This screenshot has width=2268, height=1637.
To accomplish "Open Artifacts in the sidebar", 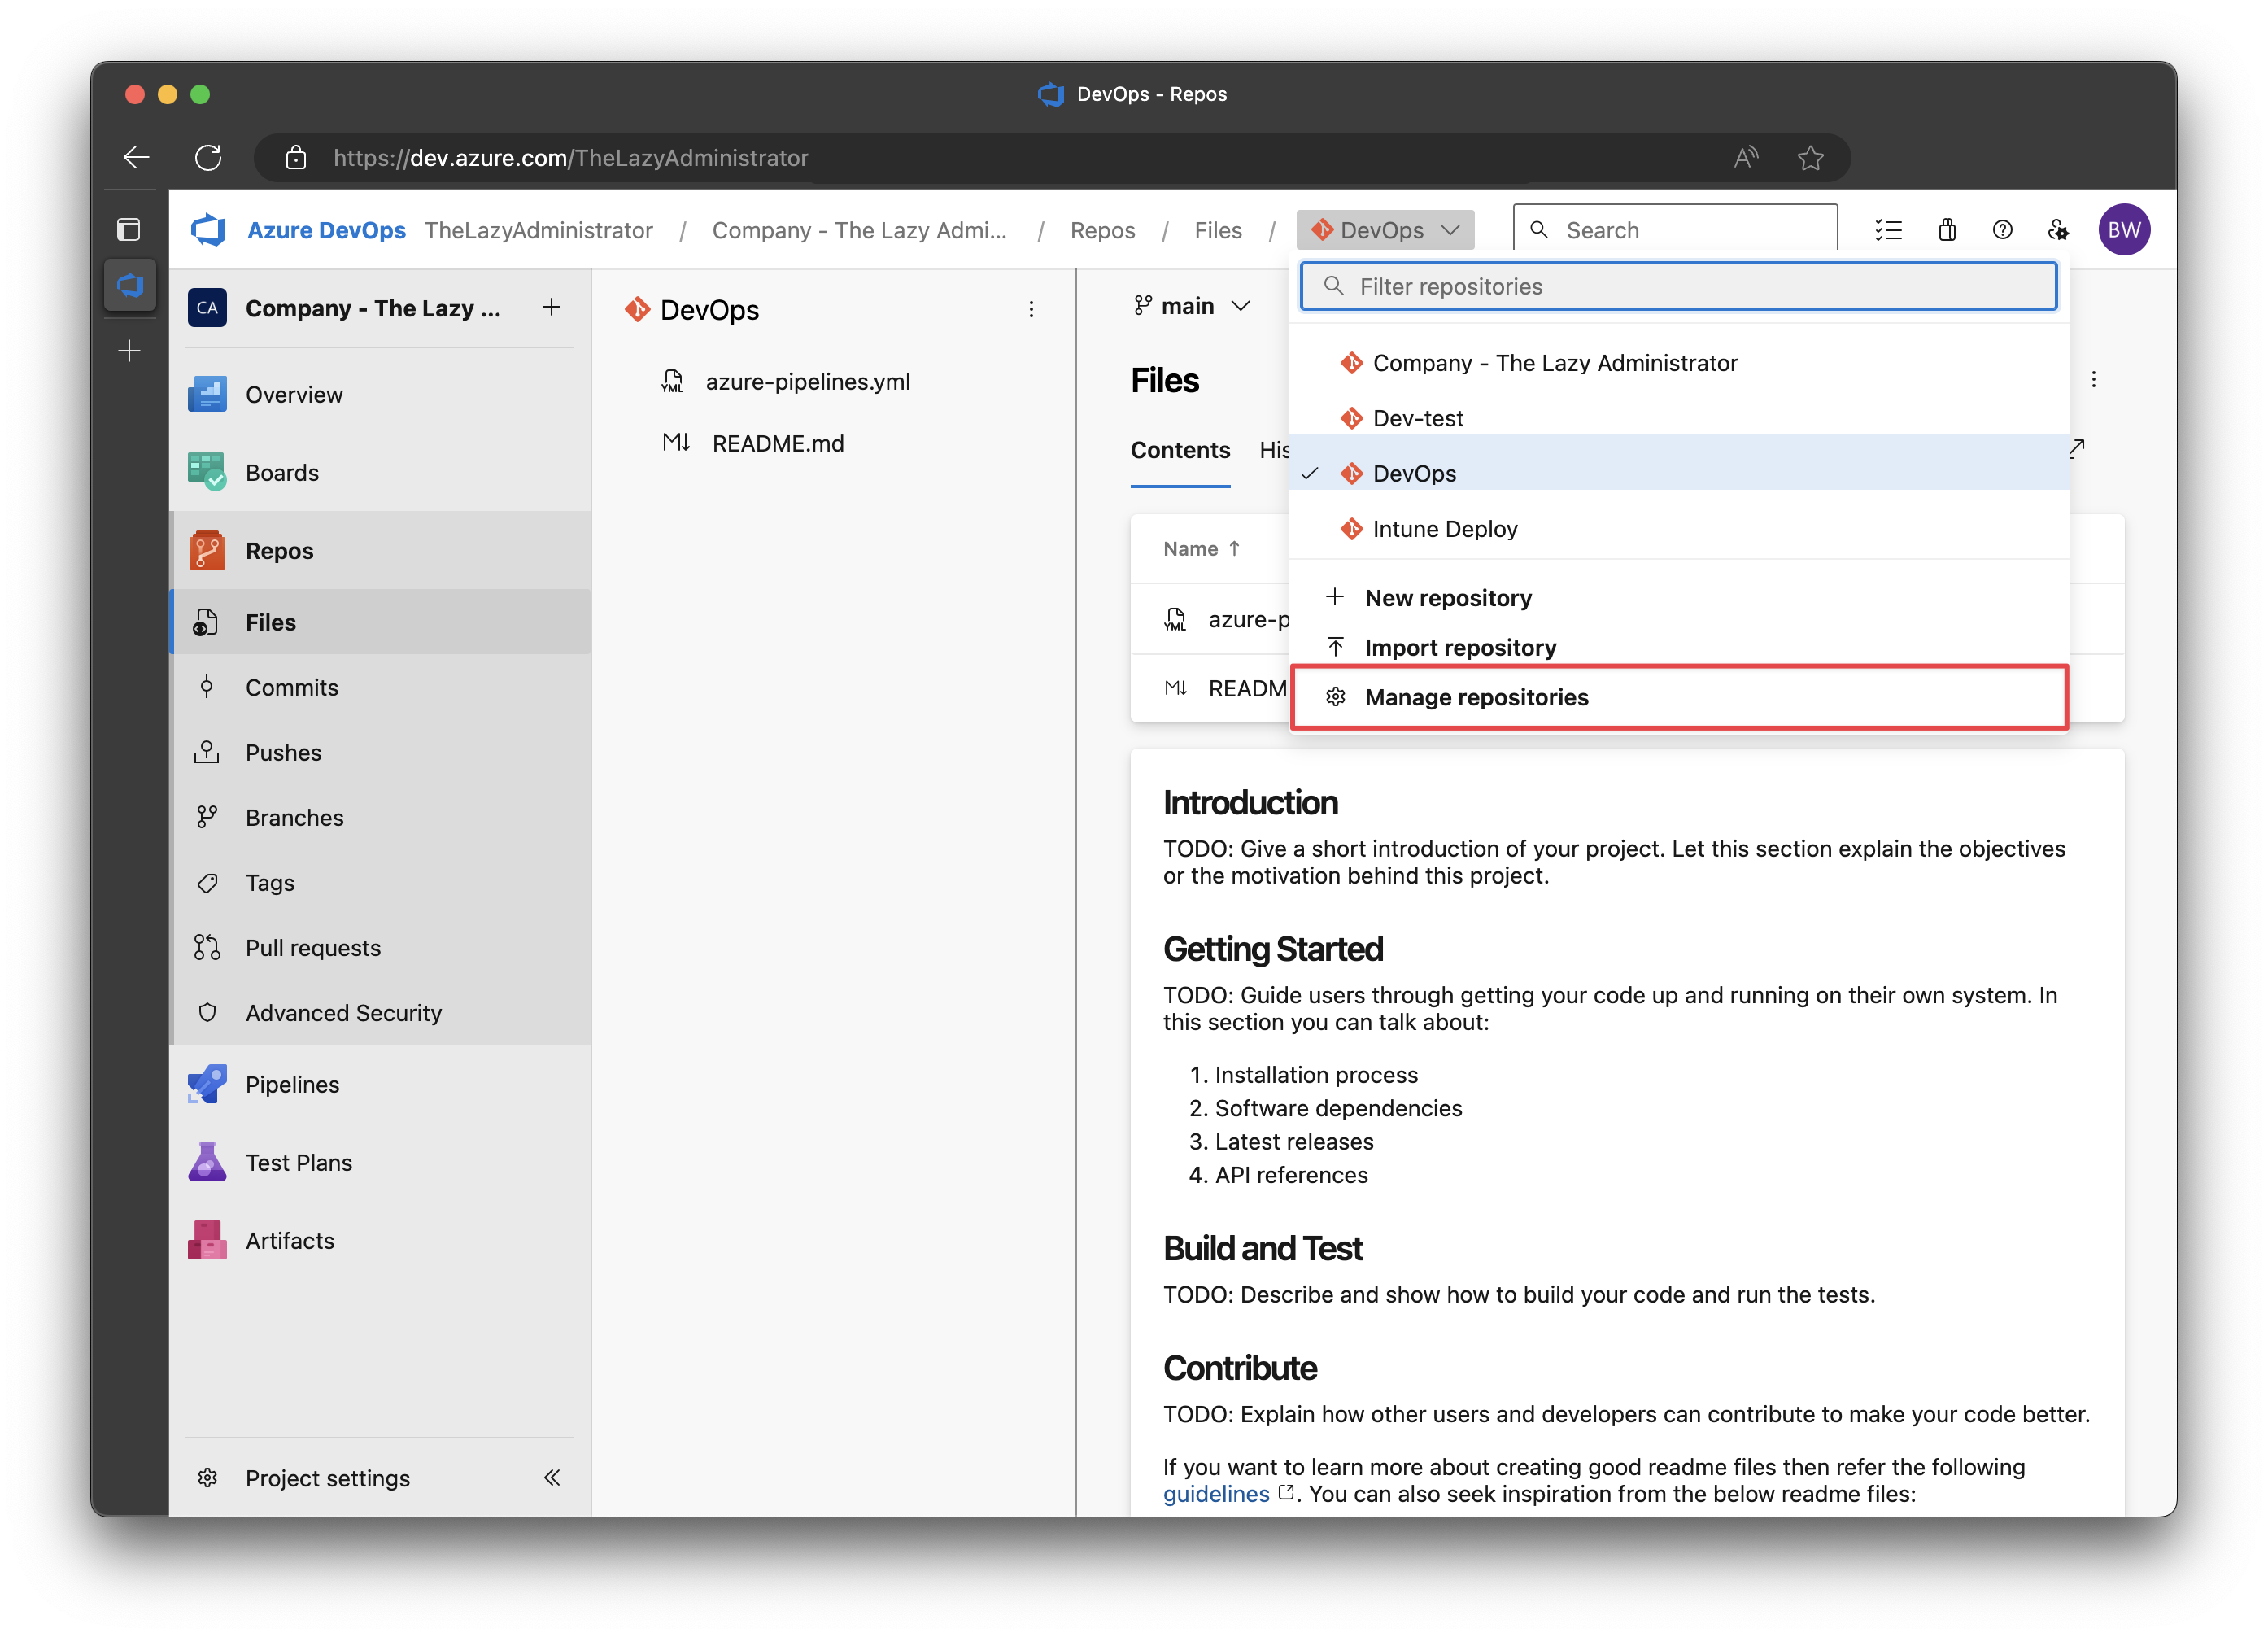I will coord(381,1241).
